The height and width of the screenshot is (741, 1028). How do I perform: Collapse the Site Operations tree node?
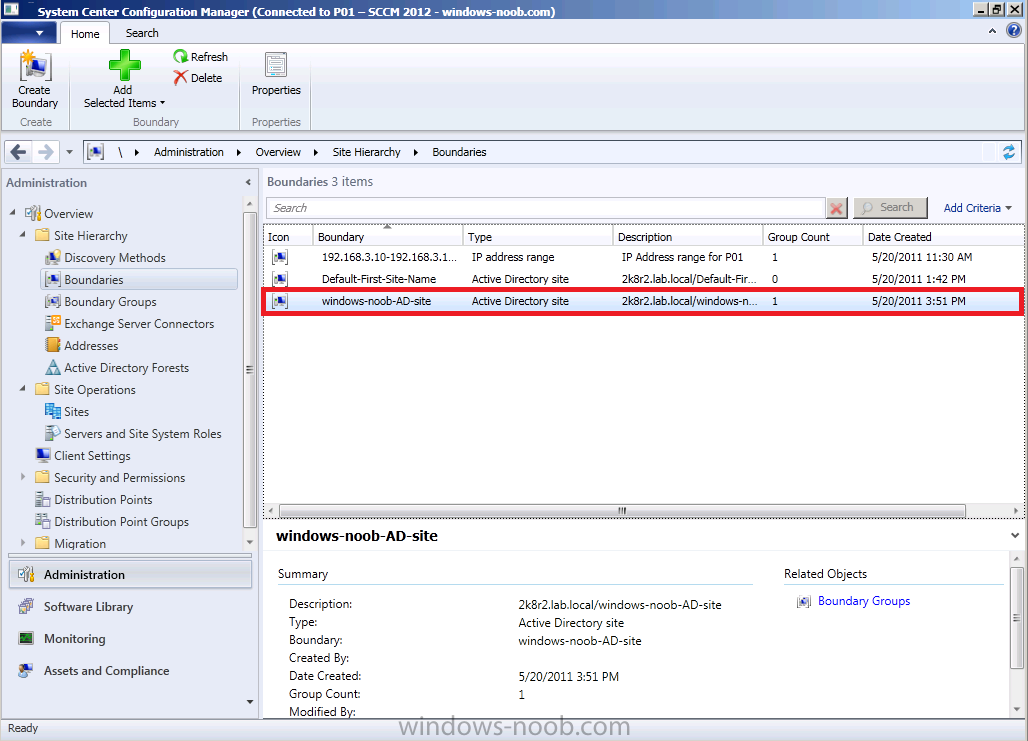23,388
